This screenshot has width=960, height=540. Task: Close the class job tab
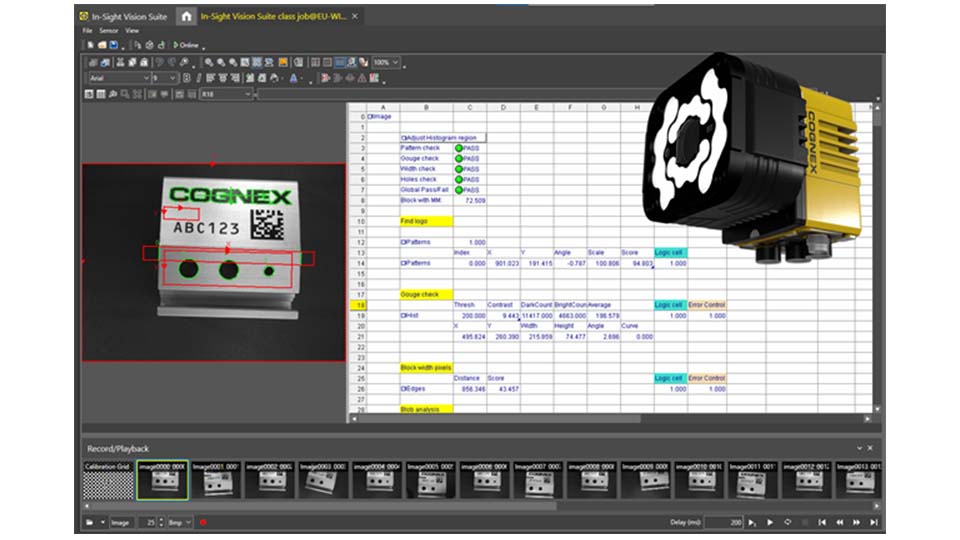(x=354, y=17)
